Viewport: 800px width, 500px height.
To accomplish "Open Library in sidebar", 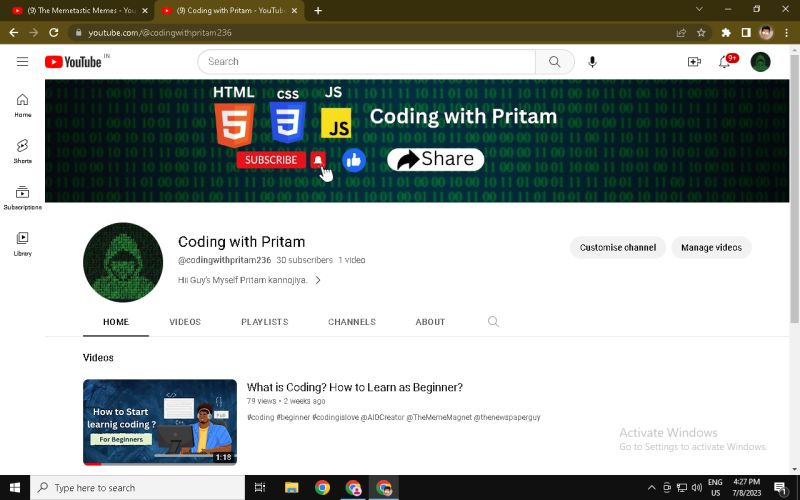I will [x=22, y=244].
